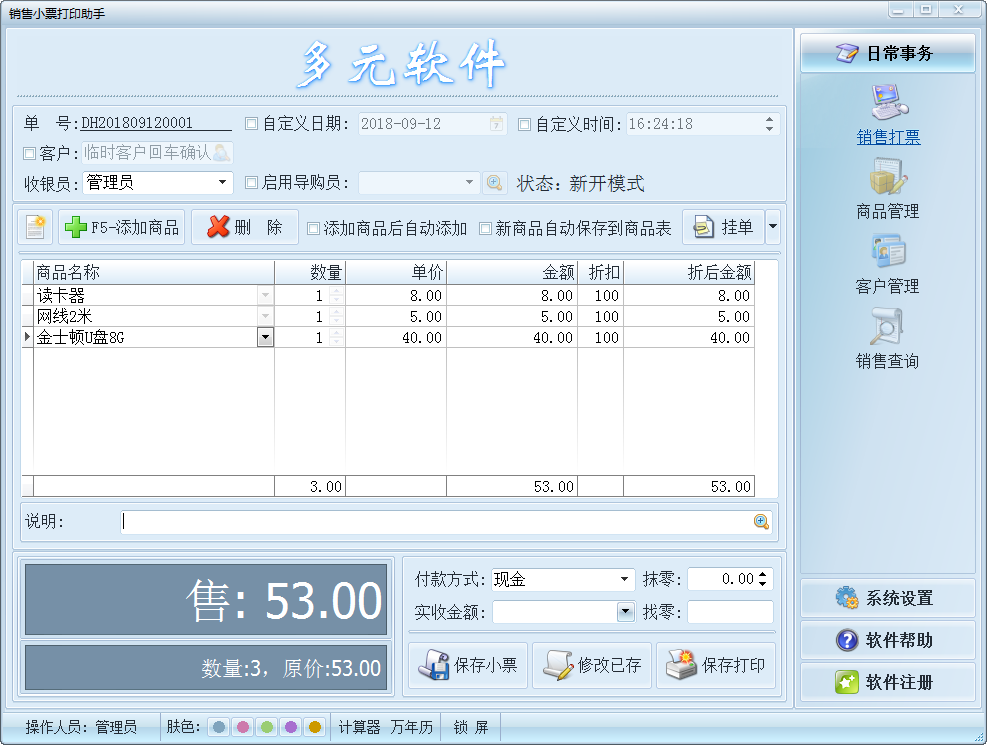
Task: Enable 新商品自动保存到商品表 checkbox
Action: click(485, 228)
